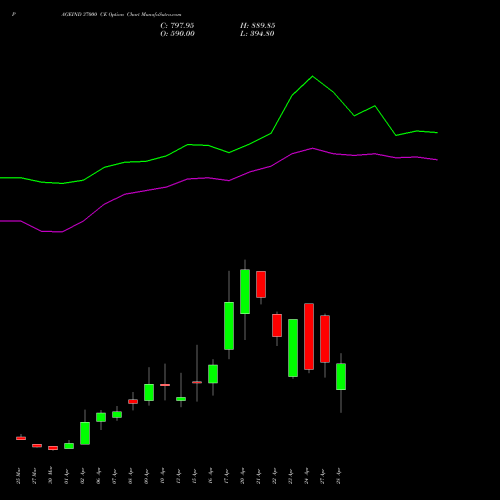Click the high value "H: 889.85"
Viewport: 500px width, 500px height.
pos(257,25)
